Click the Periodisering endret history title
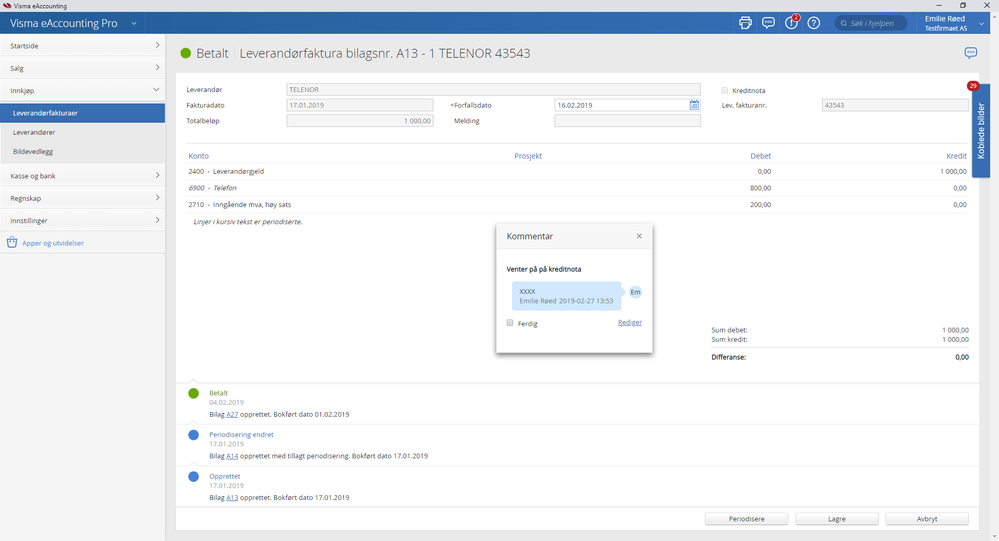The height and width of the screenshot is (541, 999). (x=241, y=435)
